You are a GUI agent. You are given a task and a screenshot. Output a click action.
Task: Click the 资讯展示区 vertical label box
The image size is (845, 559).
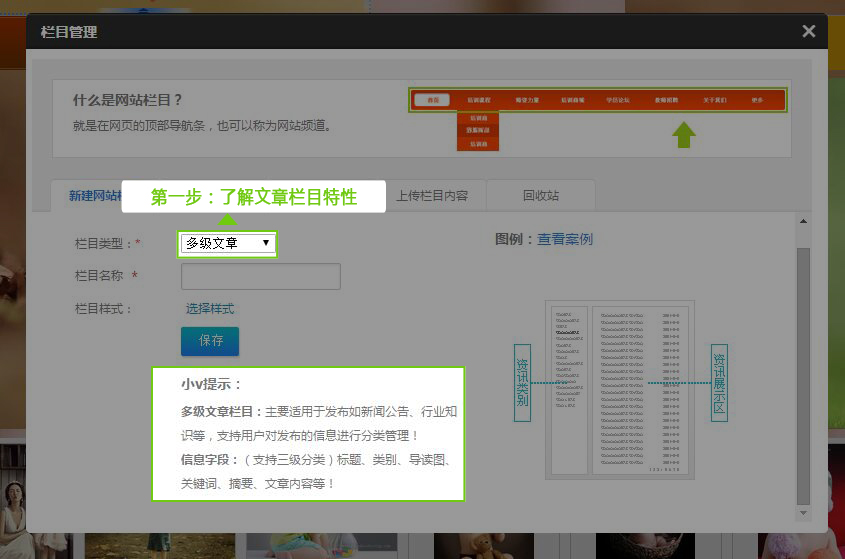click(719, 383)
